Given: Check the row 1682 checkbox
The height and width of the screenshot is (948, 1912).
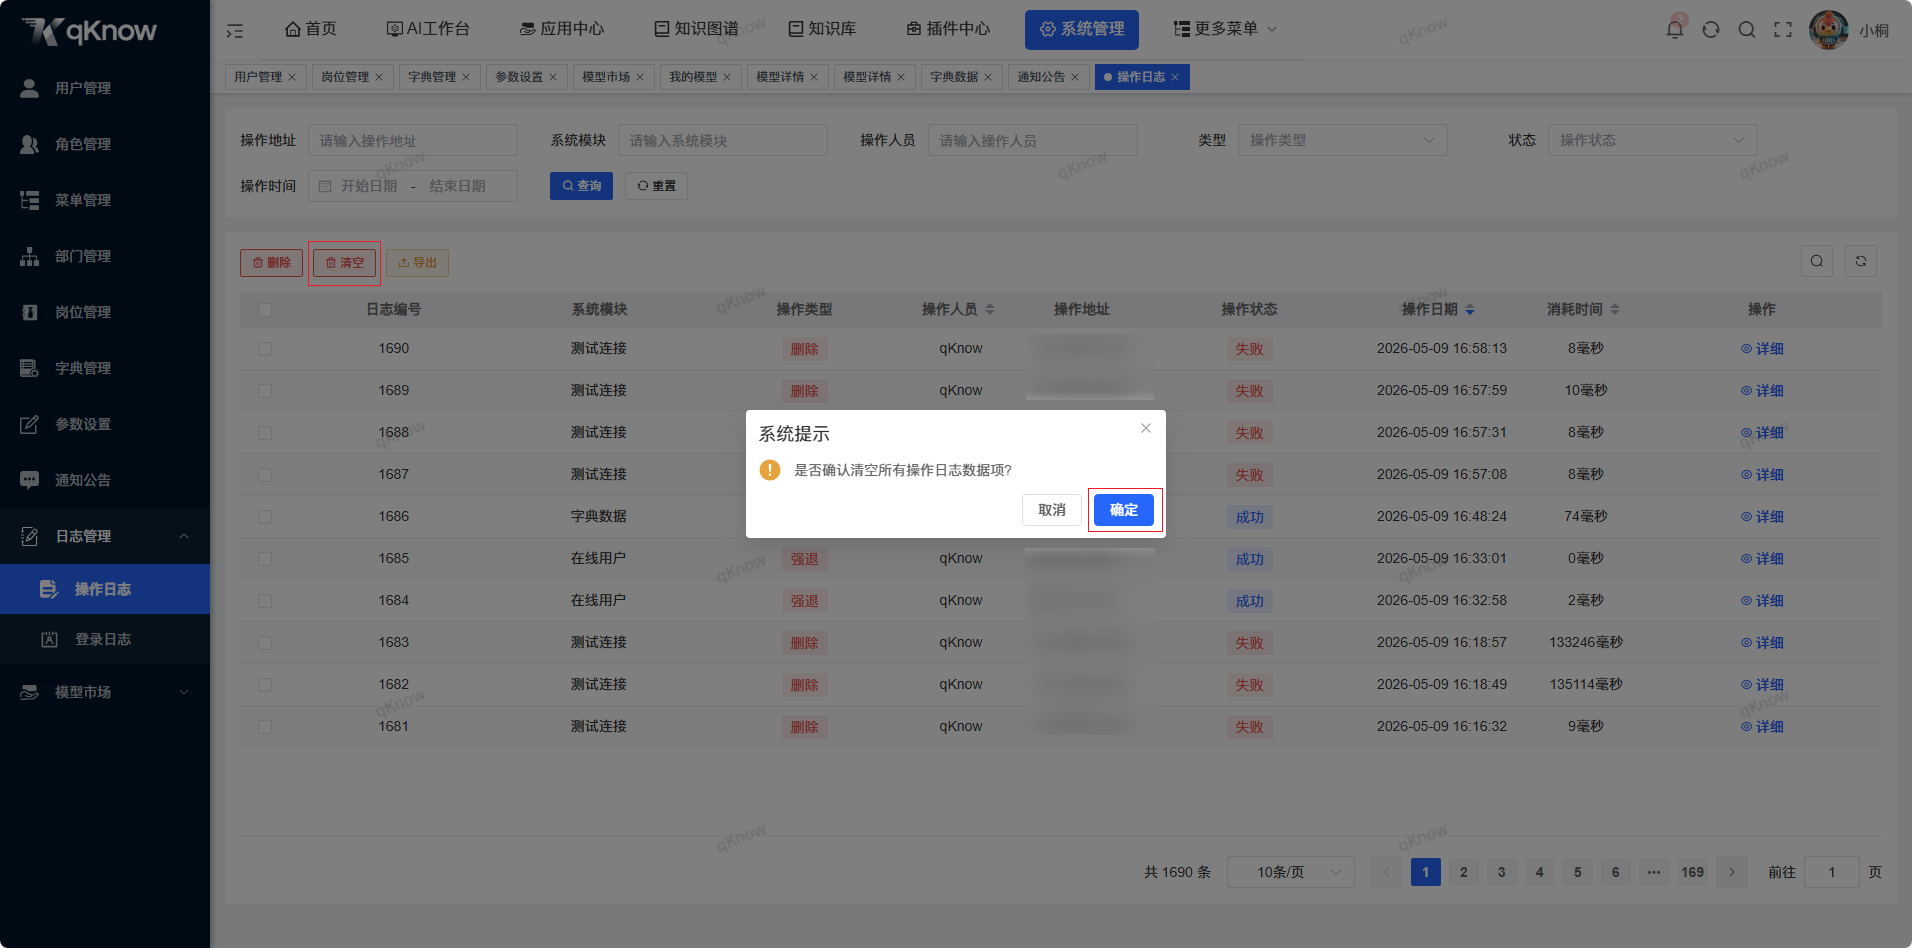Looking at the screenshot, I should point(265,685).
